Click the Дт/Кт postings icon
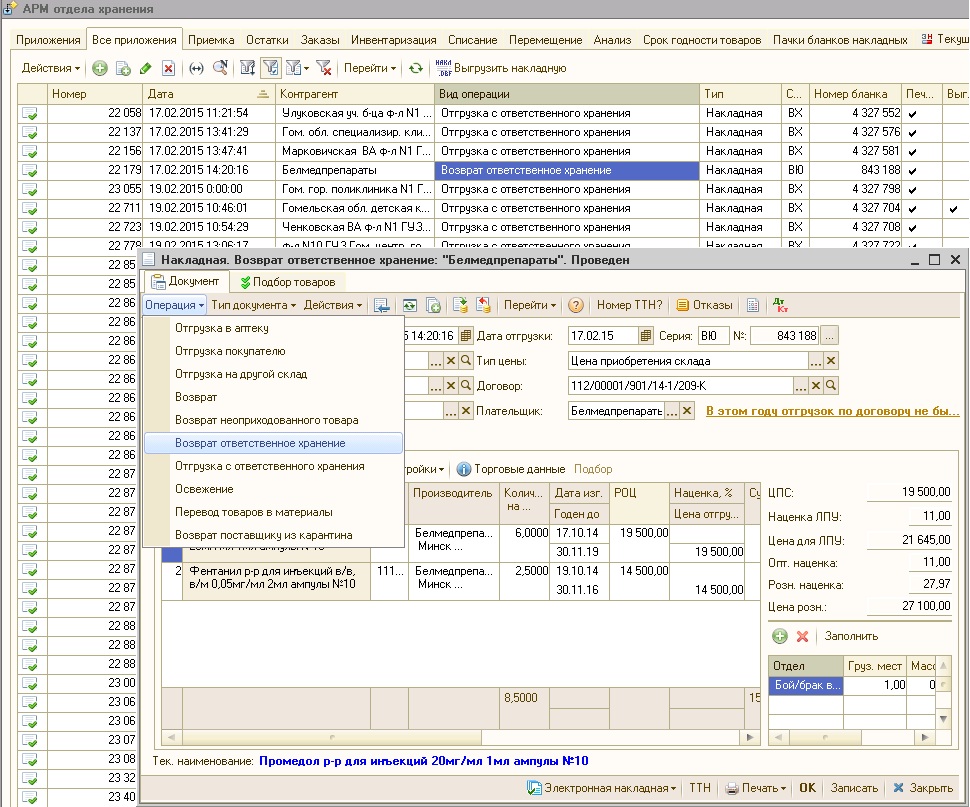 781,305
